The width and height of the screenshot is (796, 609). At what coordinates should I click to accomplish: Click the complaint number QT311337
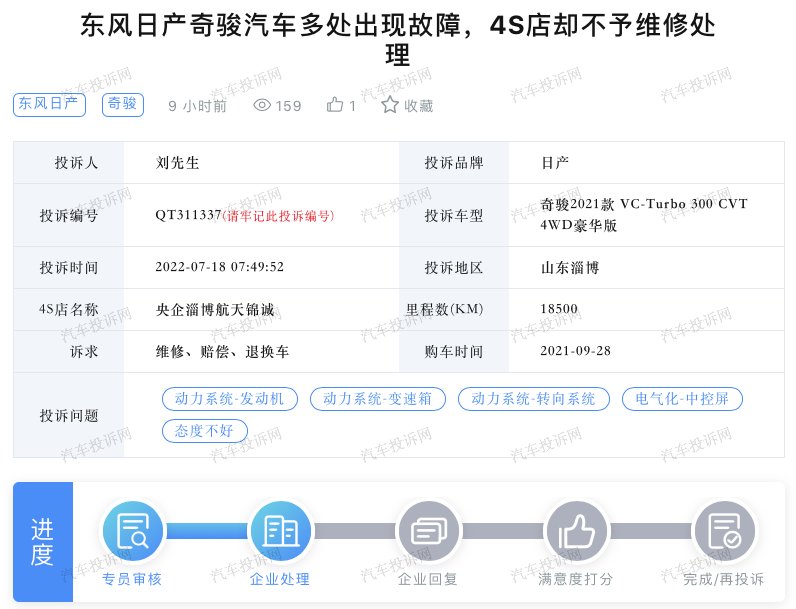coord(188,215)
